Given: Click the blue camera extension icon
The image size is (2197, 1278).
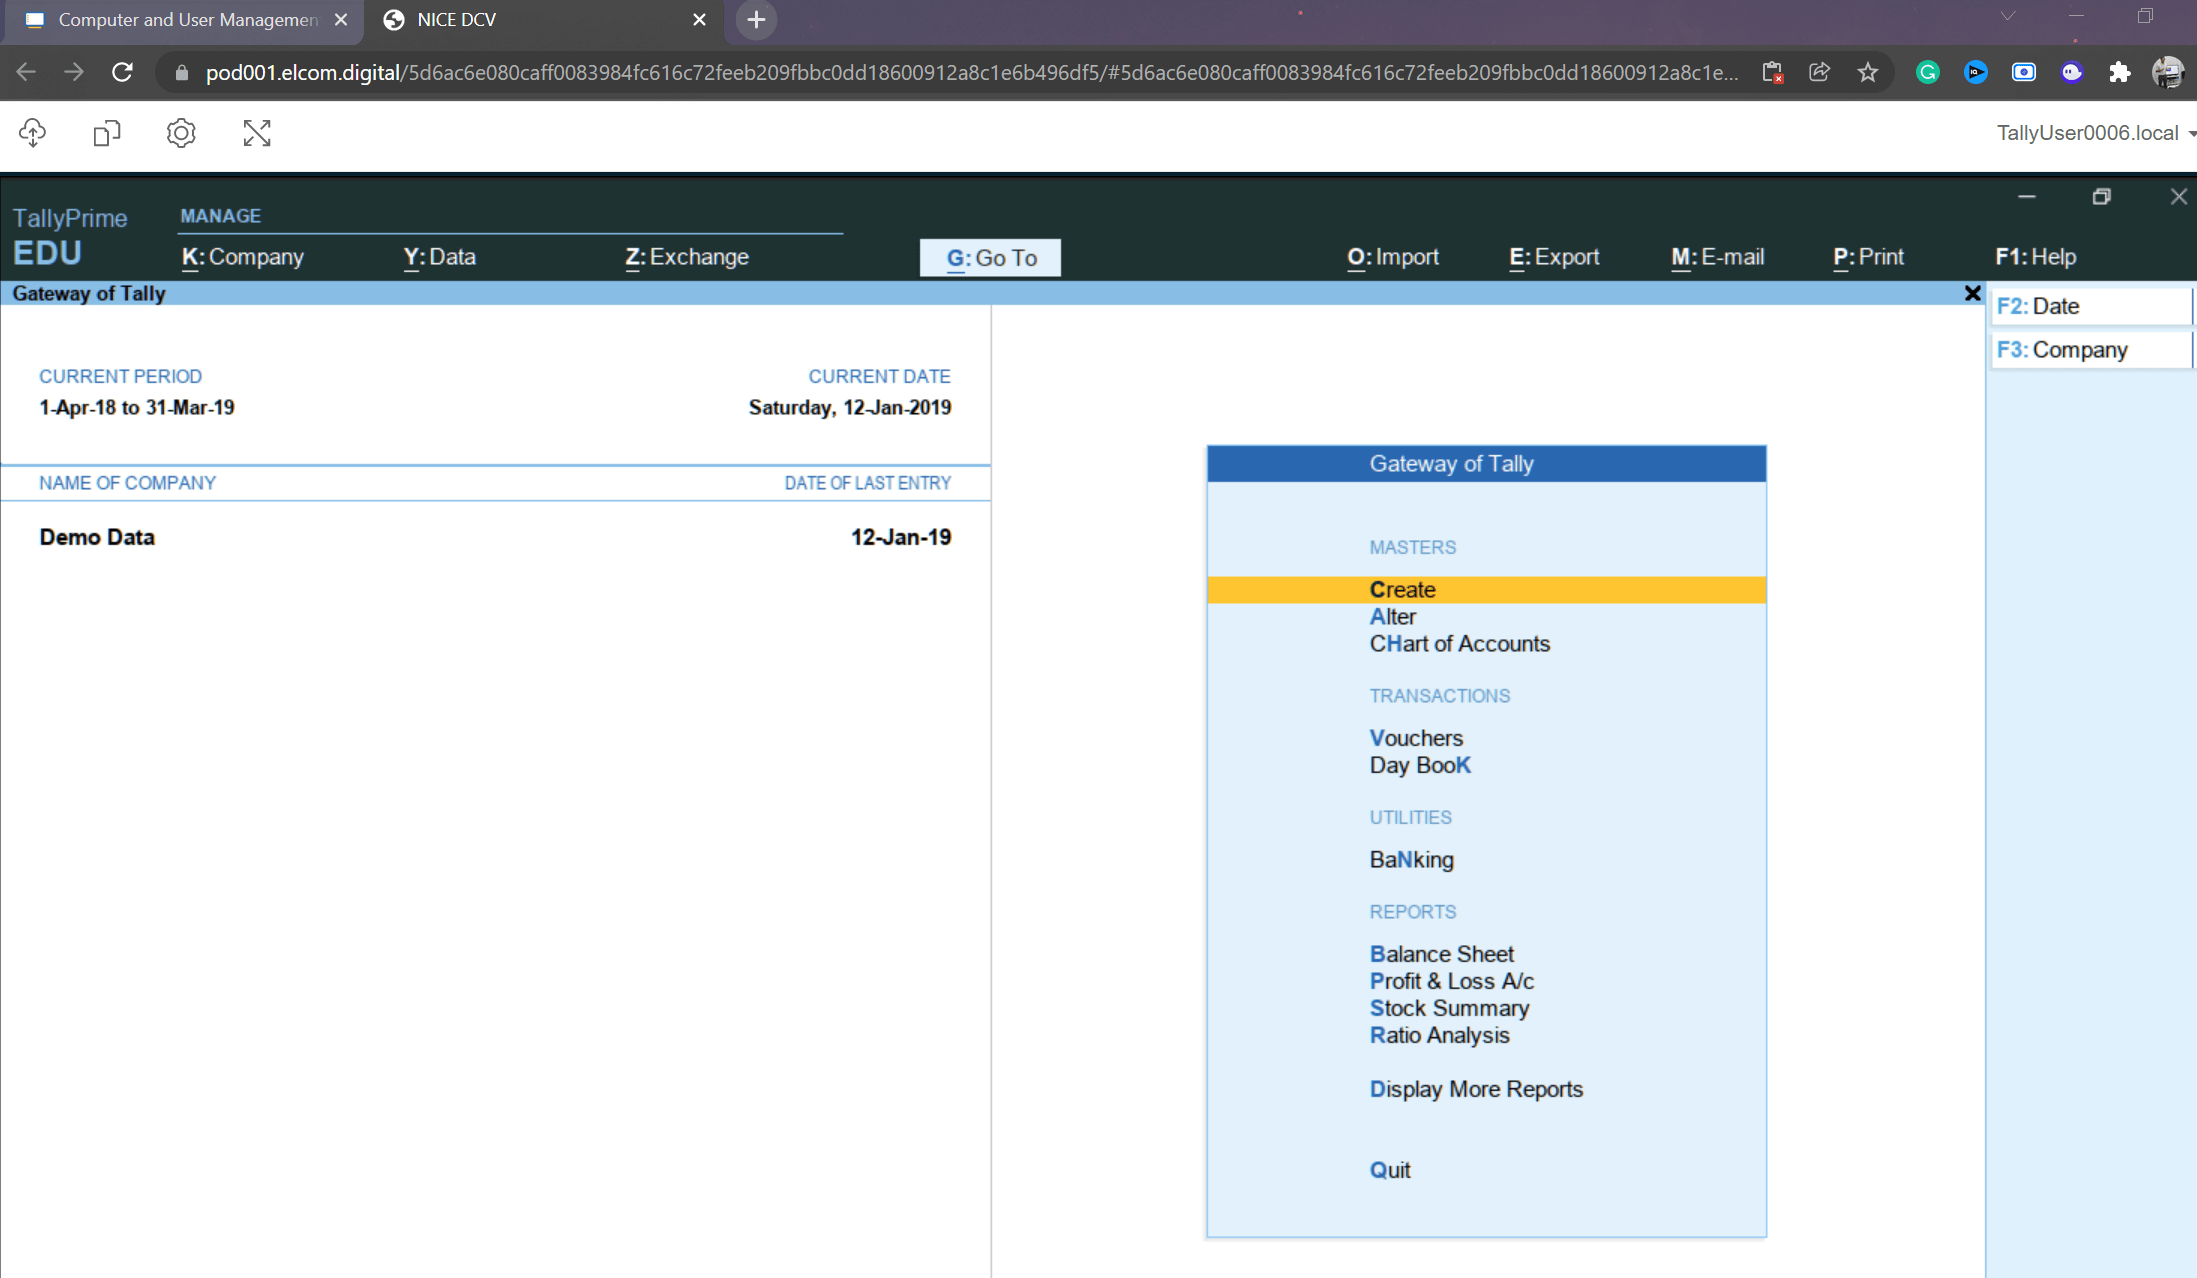Looking at the screenshot, I should pos(2023,72).
